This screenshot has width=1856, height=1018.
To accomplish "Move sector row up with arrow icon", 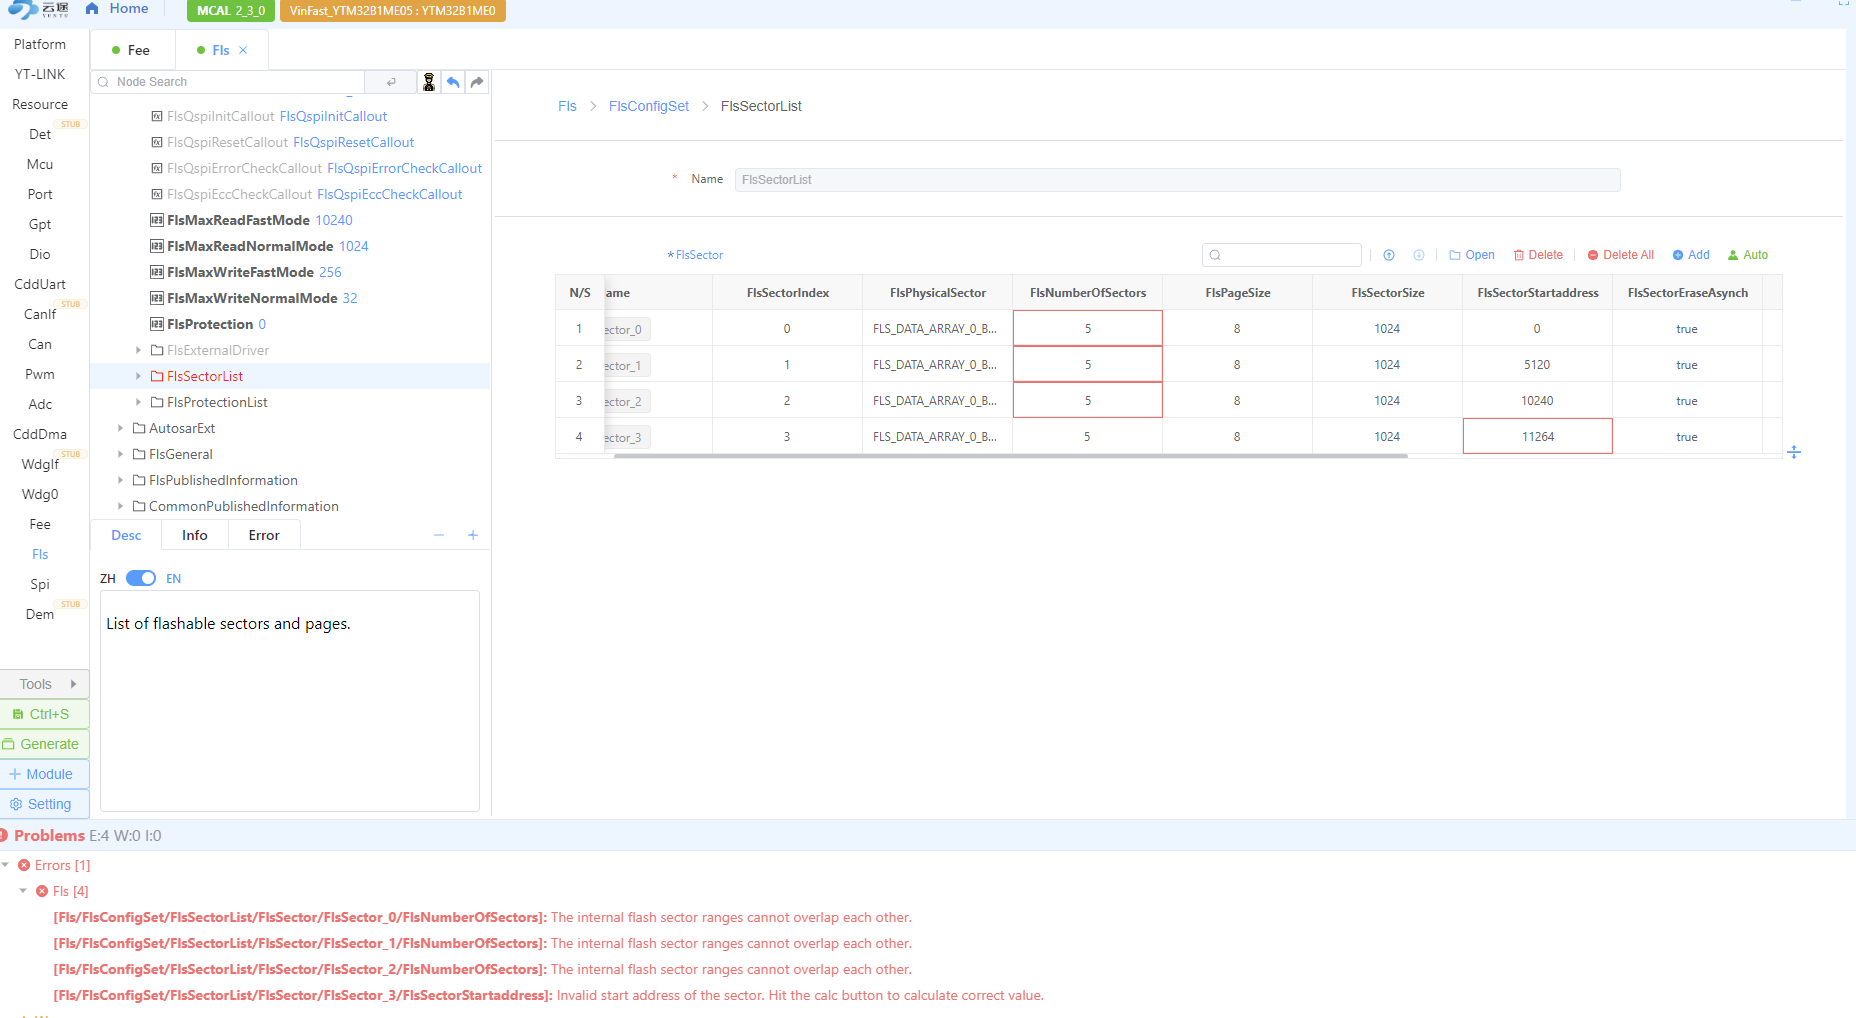I will [x=1389, y=255].
